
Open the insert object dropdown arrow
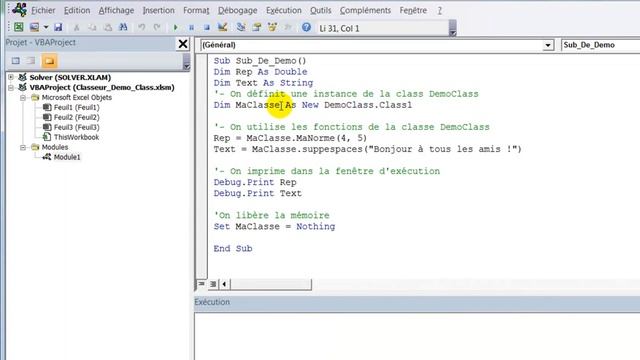46,27
